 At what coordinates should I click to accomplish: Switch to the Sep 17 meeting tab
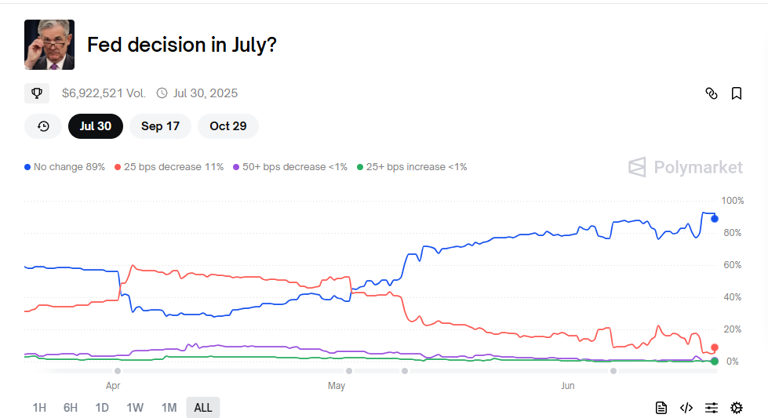(x=160, y=126)
